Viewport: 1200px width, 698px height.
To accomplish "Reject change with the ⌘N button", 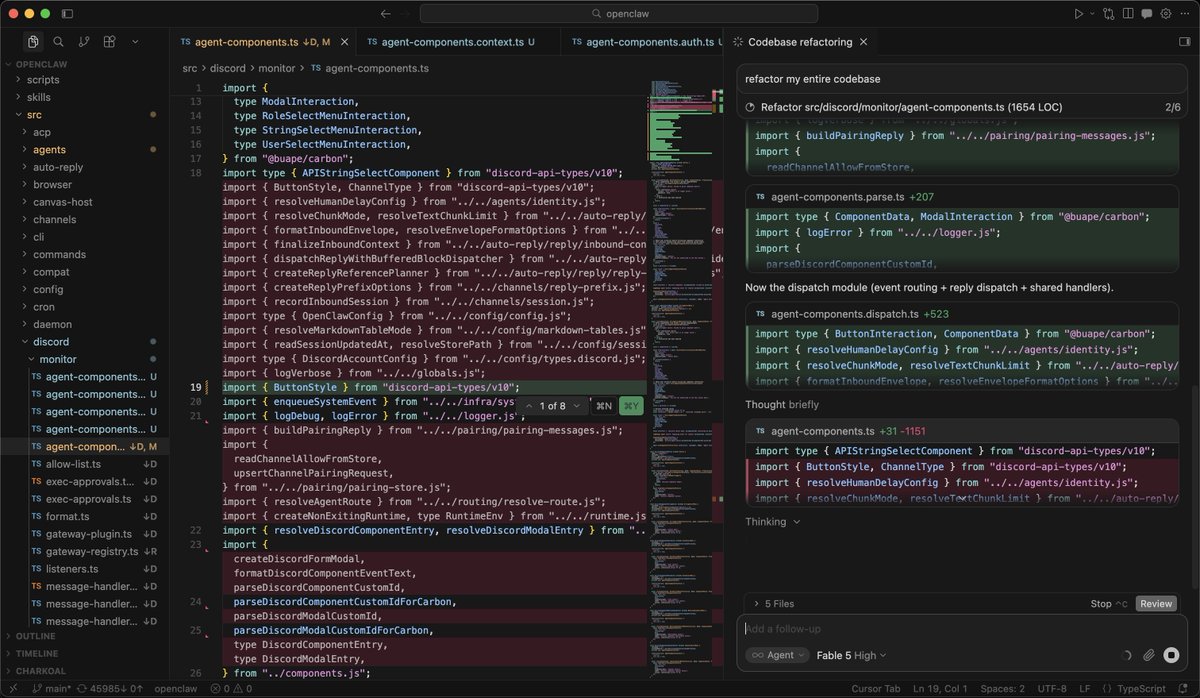I will coord(603,406).
